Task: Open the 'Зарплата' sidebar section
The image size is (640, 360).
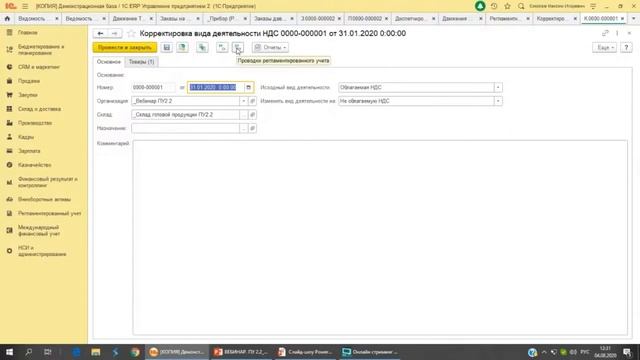Action: point(29,151)
